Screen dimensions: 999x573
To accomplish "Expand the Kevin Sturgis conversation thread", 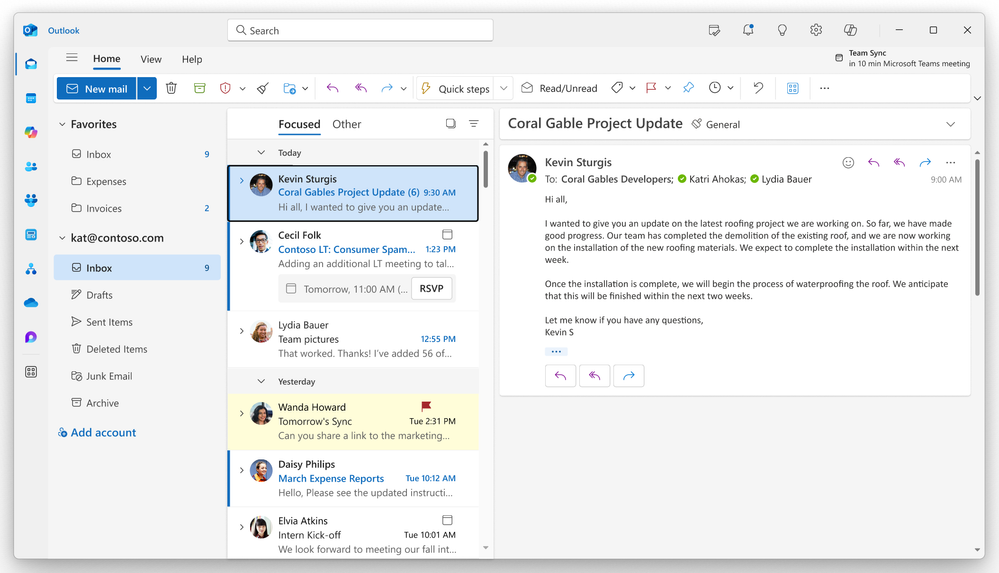I will tap(241, 180).
